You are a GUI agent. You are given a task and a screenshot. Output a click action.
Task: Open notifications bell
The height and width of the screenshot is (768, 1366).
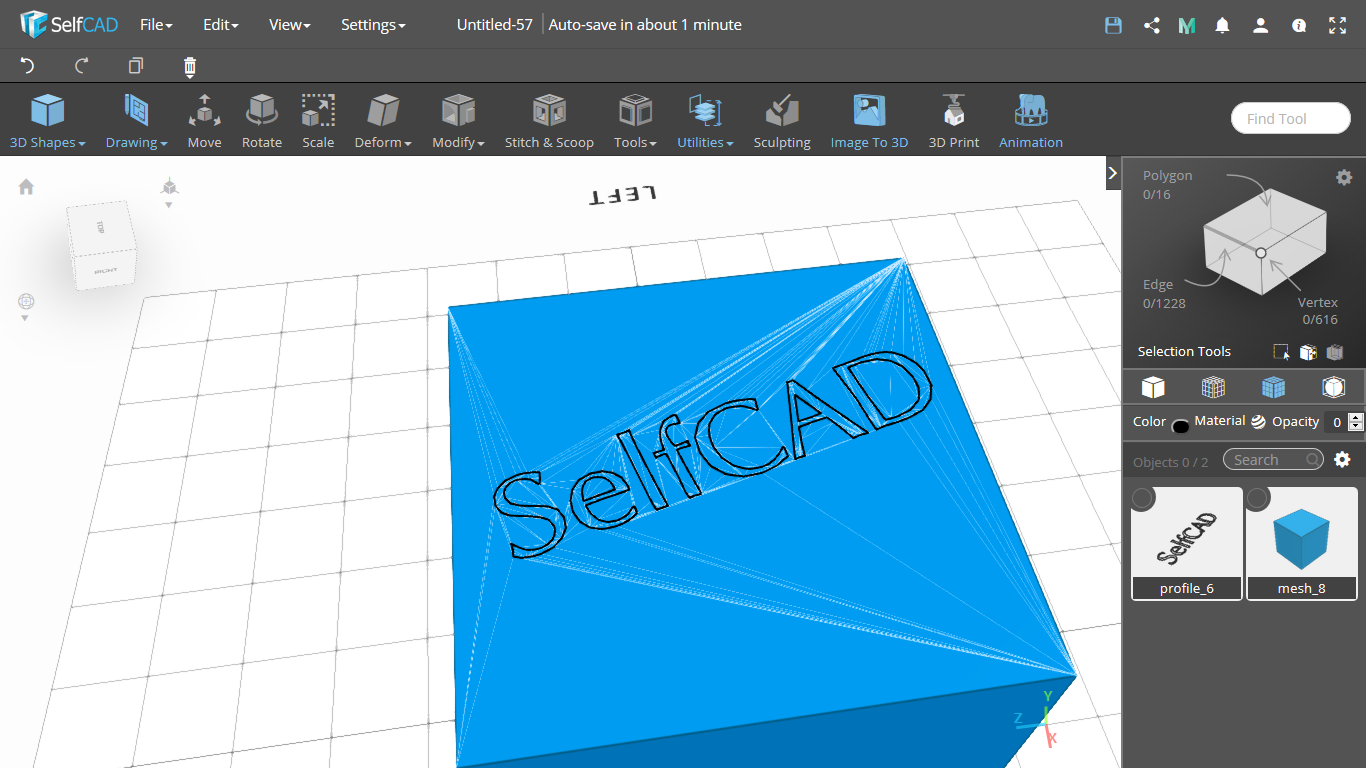1222,25
